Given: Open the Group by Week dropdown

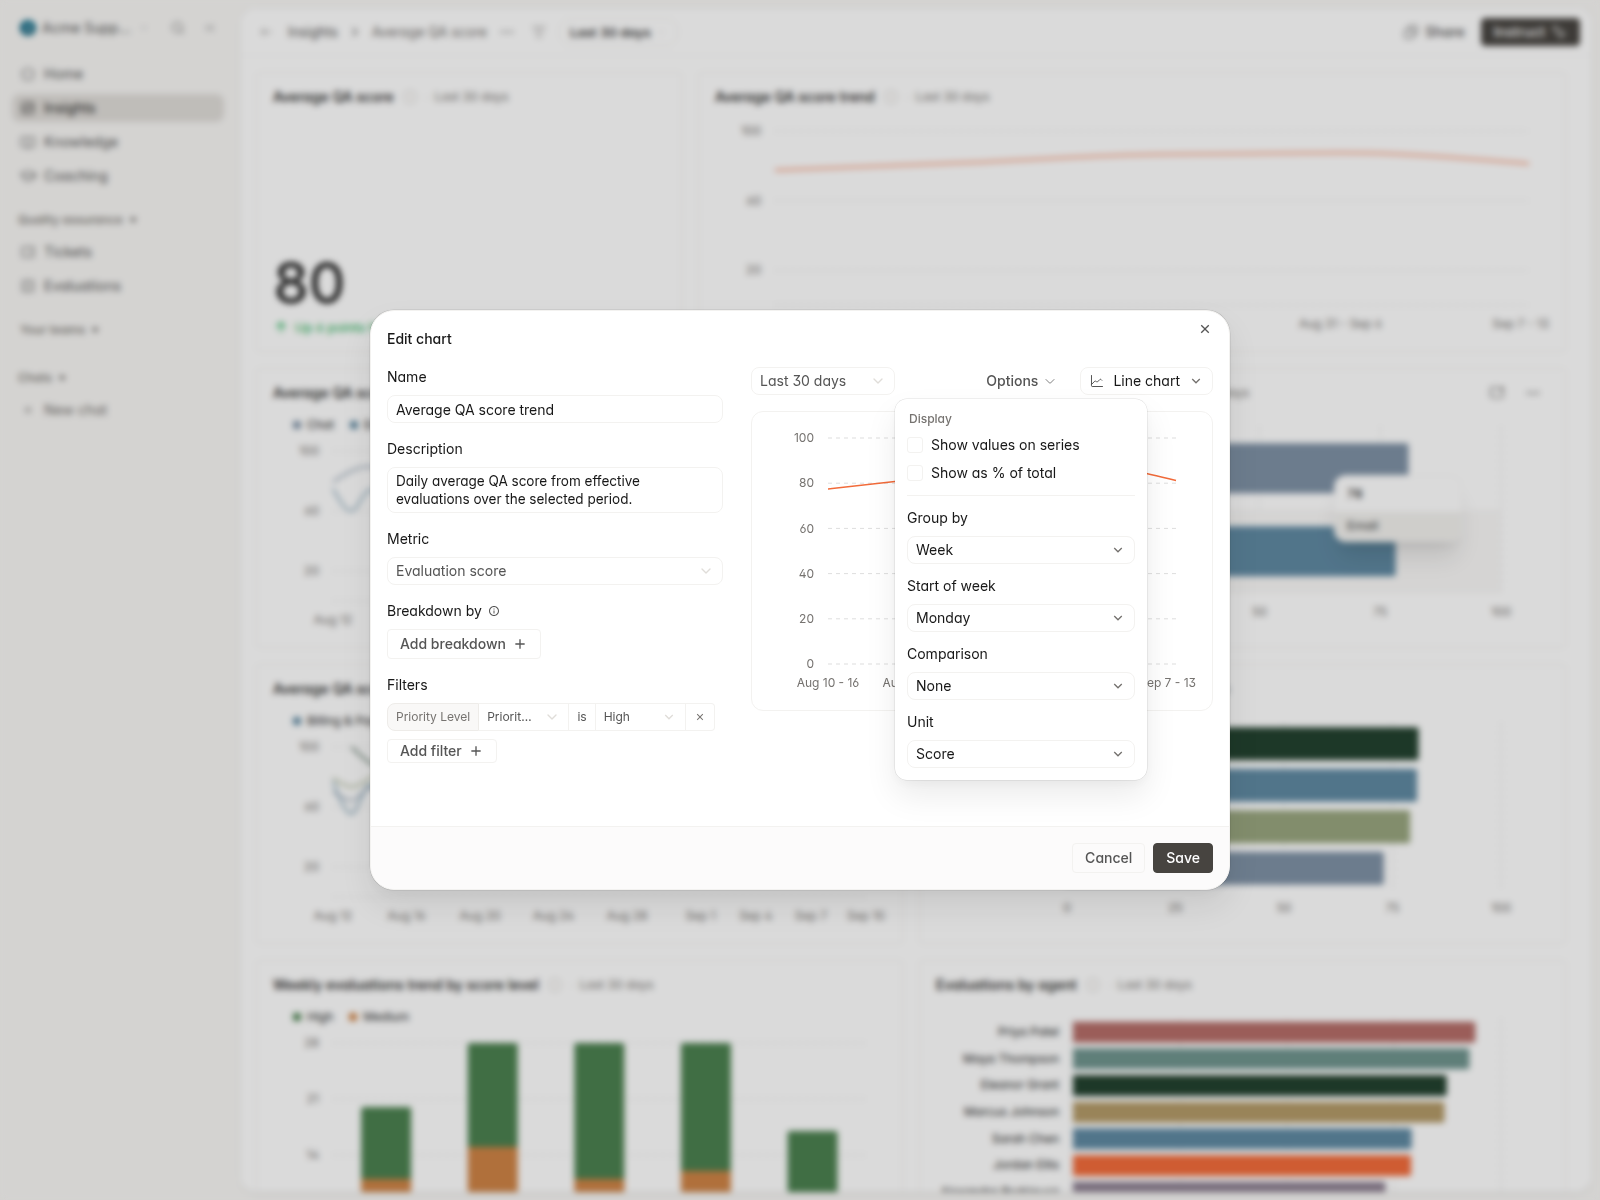Looking at the screenshot, I should [x=1021, y=550].
